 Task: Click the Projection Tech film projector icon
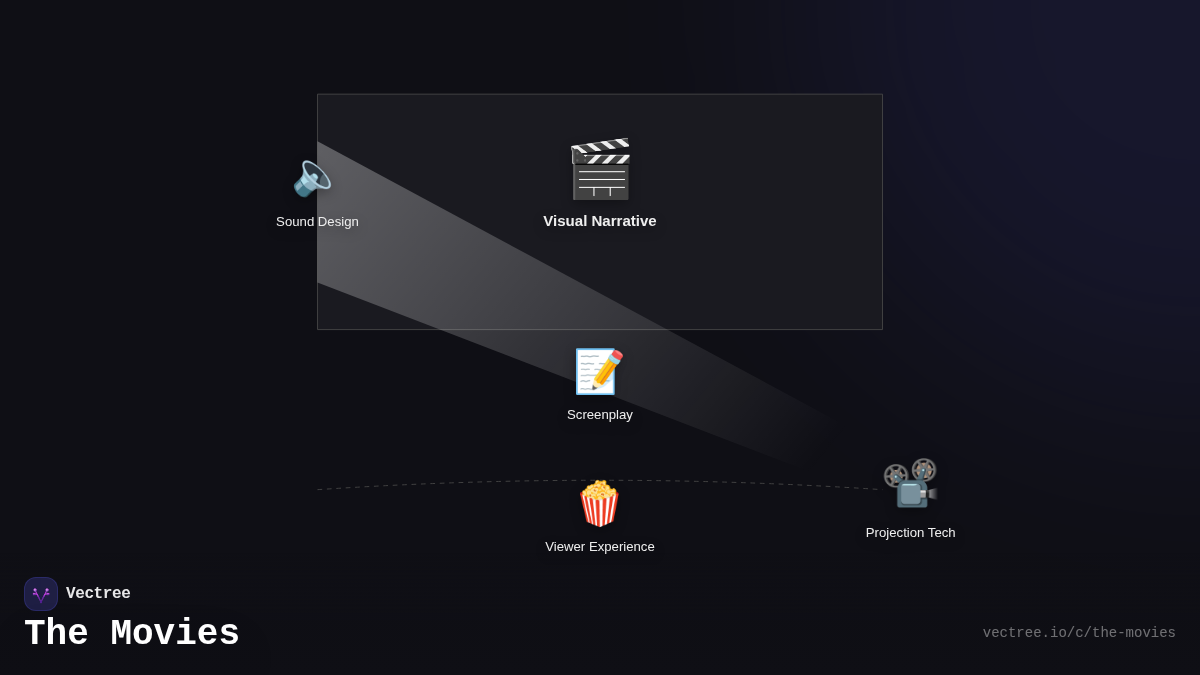[910, 483]
